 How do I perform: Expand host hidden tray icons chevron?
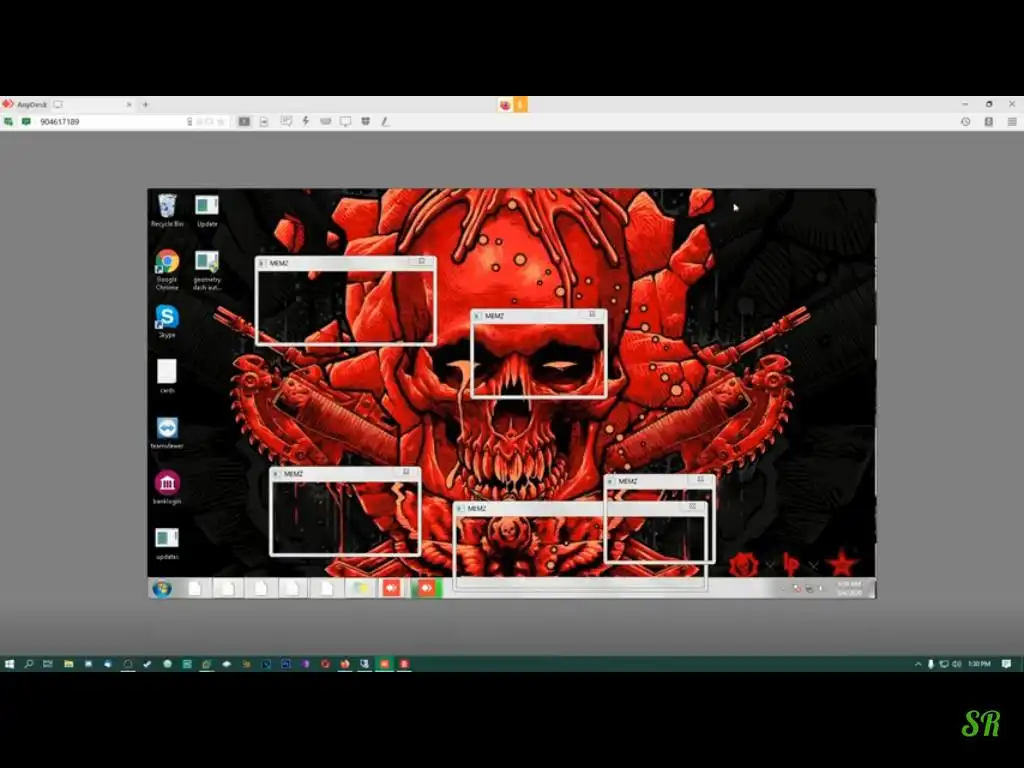918,664
